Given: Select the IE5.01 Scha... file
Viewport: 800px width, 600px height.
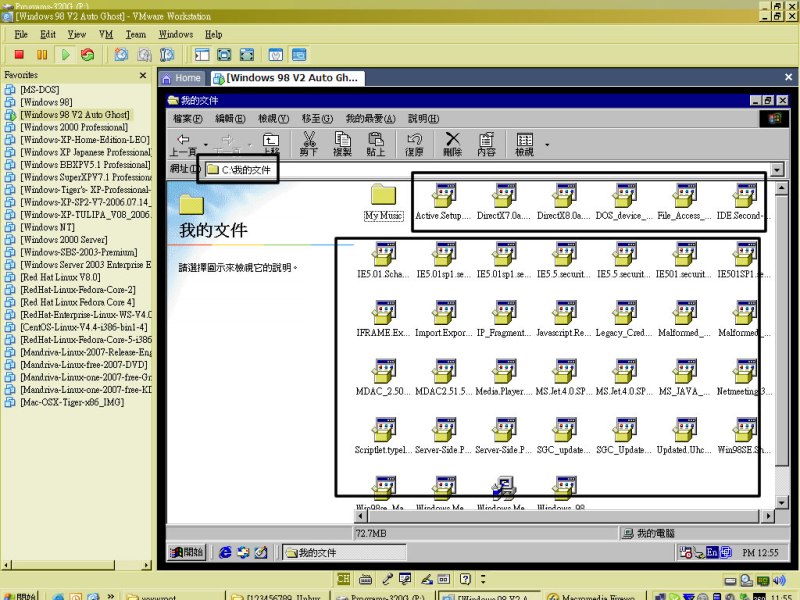Looking at the screenshot, I should click(x=384, y=261).
